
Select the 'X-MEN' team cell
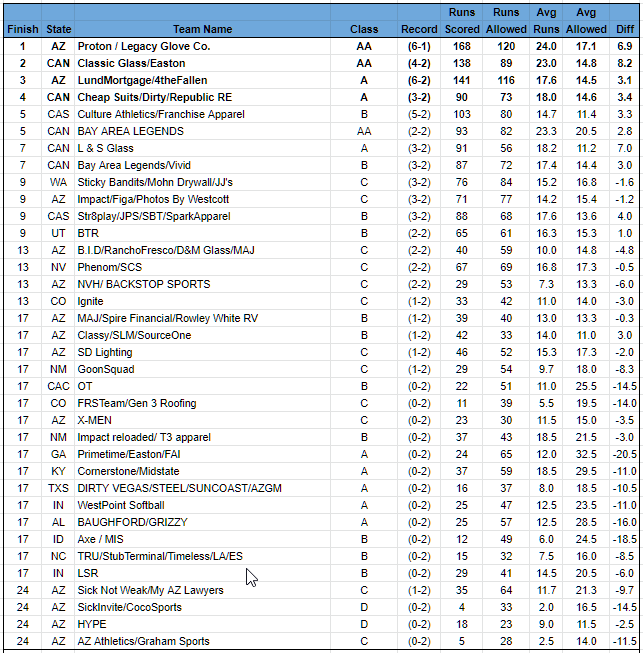click(202, 421)
